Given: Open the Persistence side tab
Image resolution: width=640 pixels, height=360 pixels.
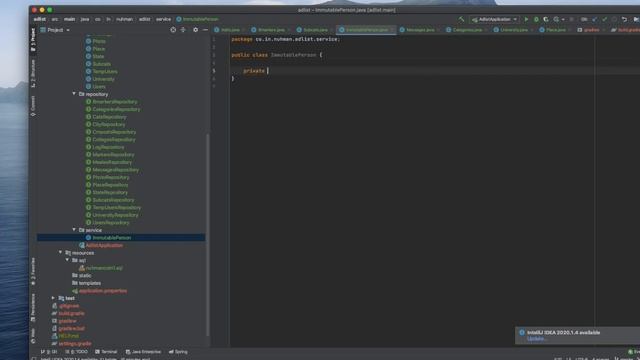Looking at the screenshot, I should (x=33, y=307).
